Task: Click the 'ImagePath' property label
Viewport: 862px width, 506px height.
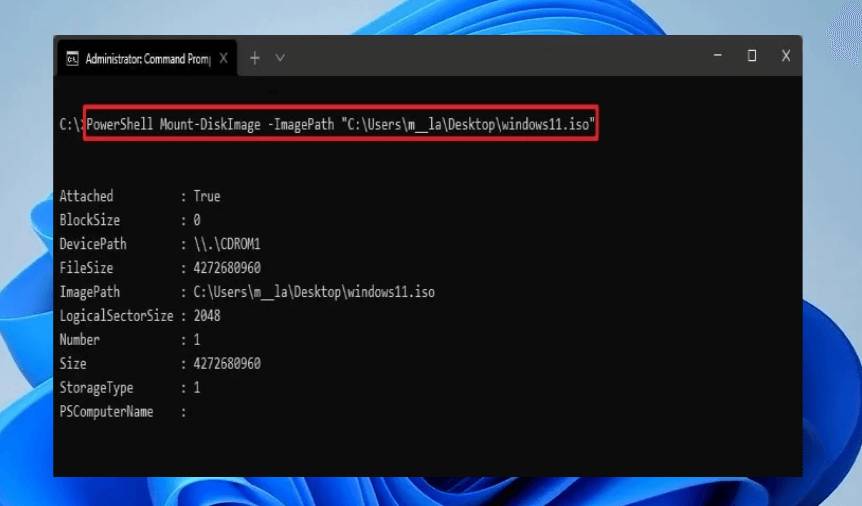Action: (x=90, y=292)
